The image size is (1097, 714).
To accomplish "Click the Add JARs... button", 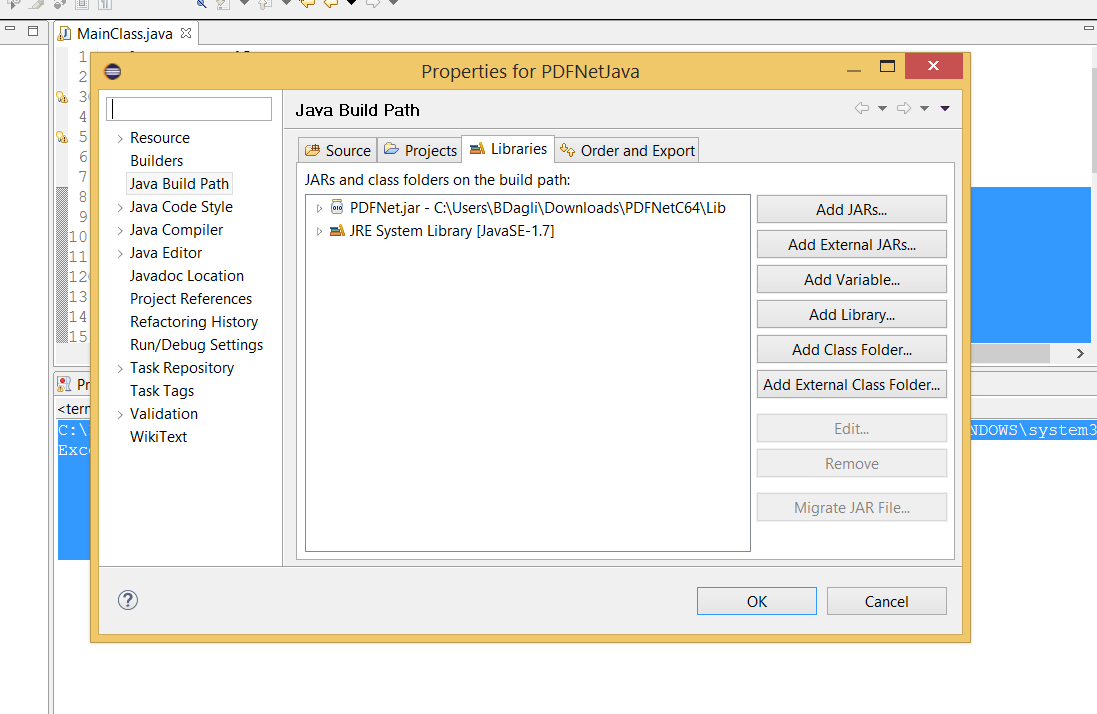I will pyautogui.click(x=851, y=209).
